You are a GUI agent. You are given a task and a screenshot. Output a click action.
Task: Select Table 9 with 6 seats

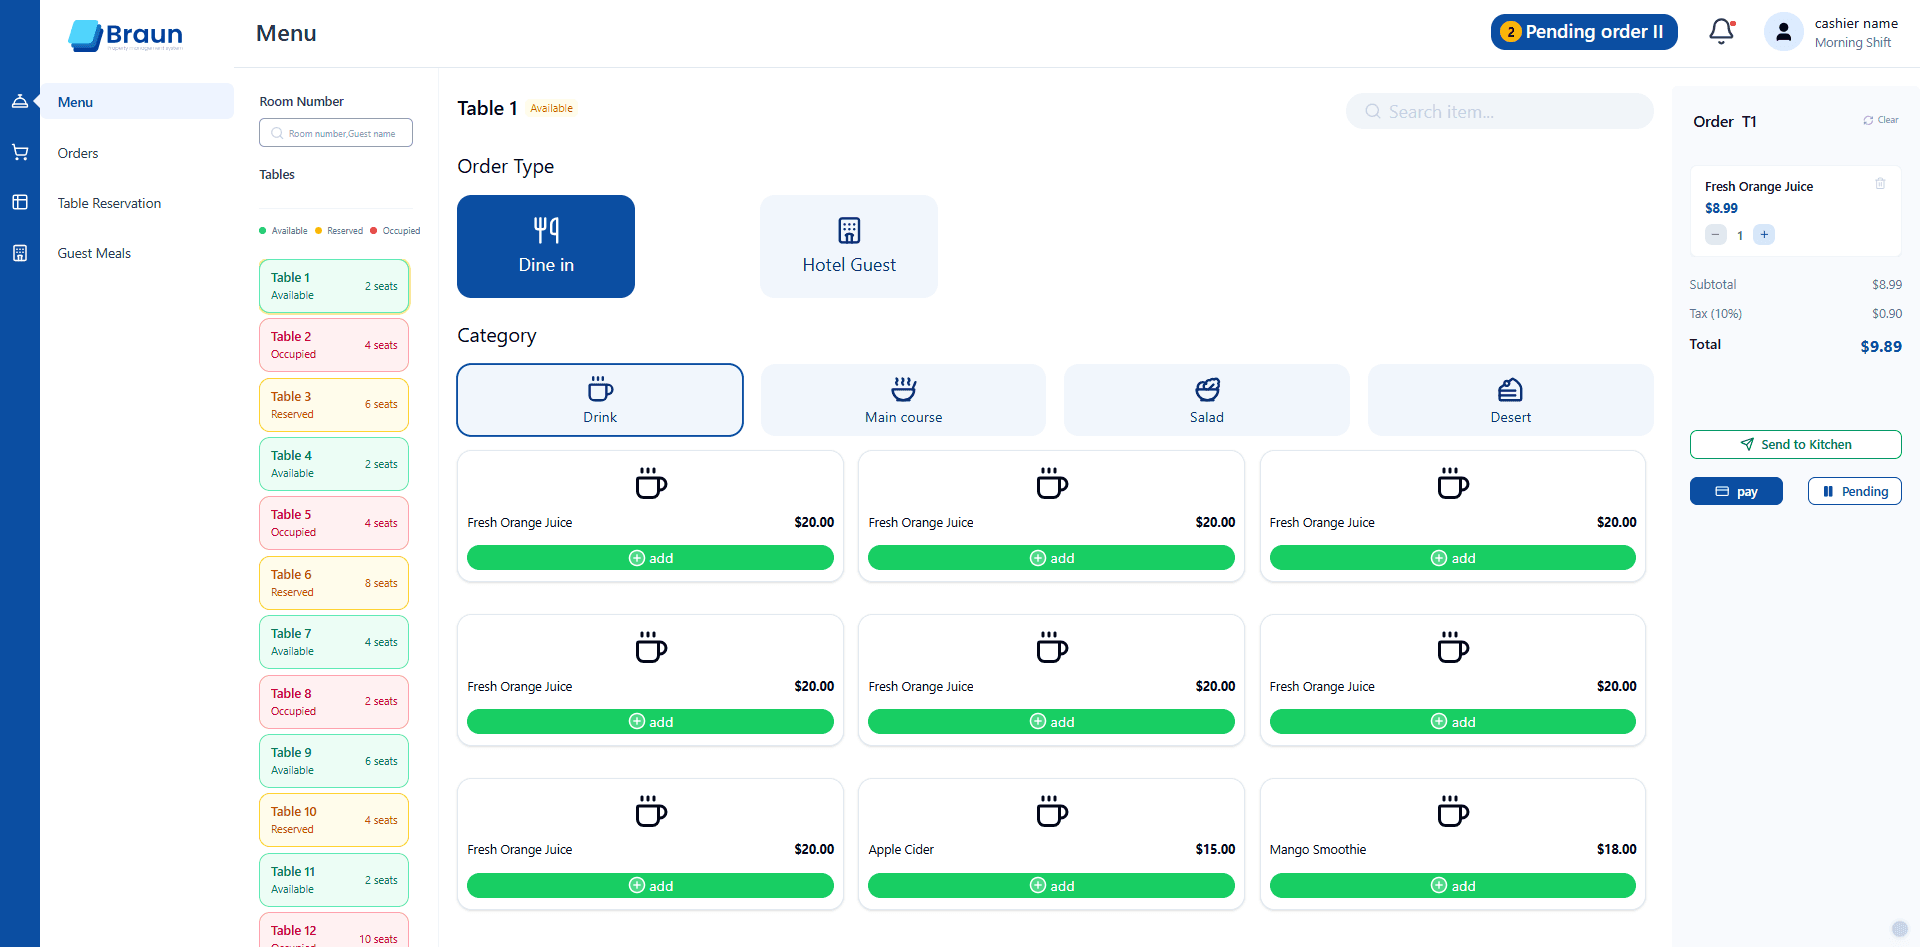[x=334, y=761]
